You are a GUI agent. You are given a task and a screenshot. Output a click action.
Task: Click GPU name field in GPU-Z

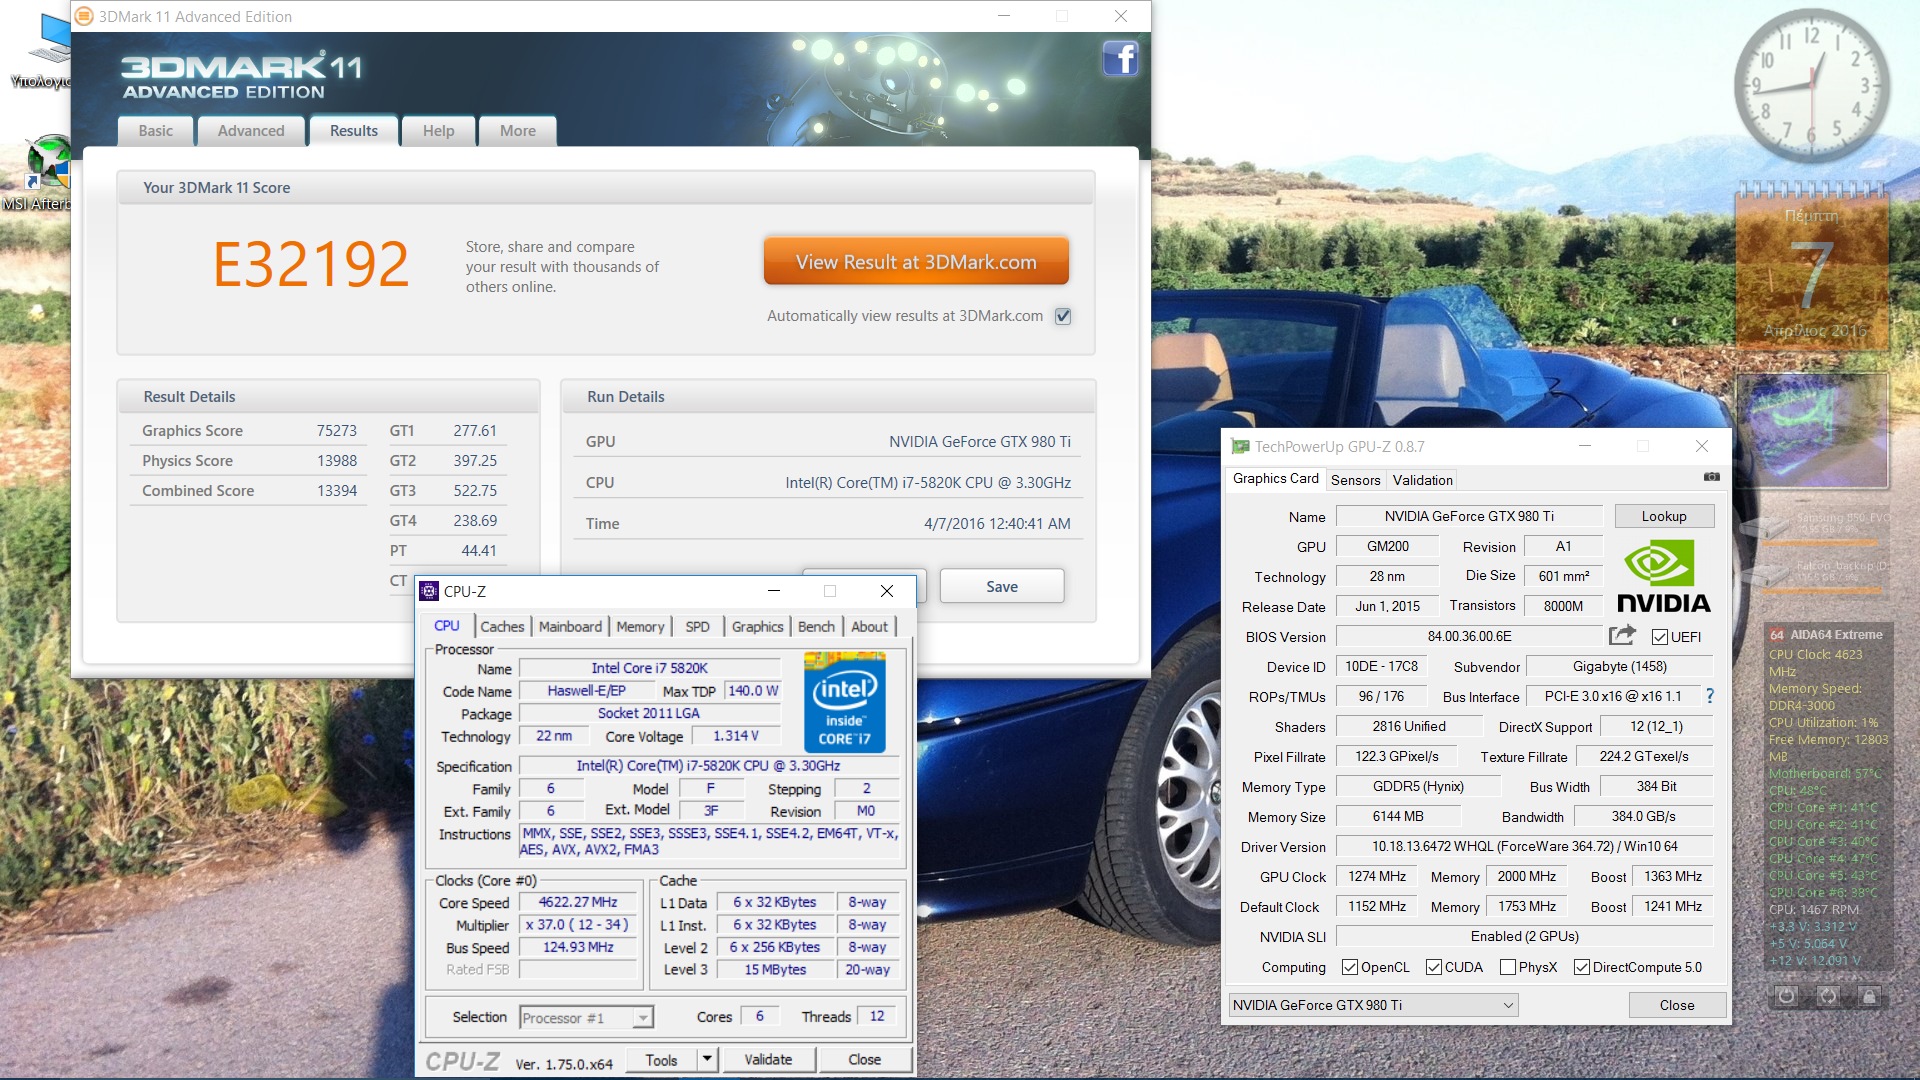tap(1469, 516)
